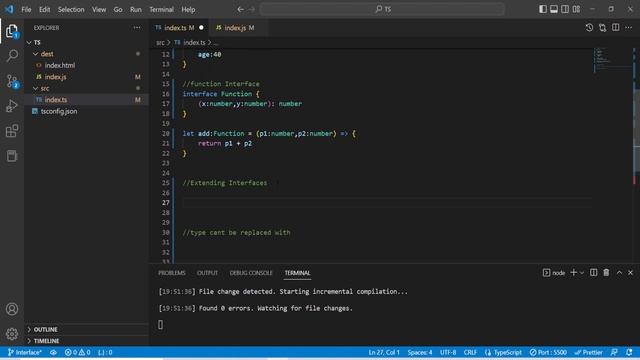Select index.ts in the explorer tree
This screenshot has width=640, height=360.
coord(86,100)
